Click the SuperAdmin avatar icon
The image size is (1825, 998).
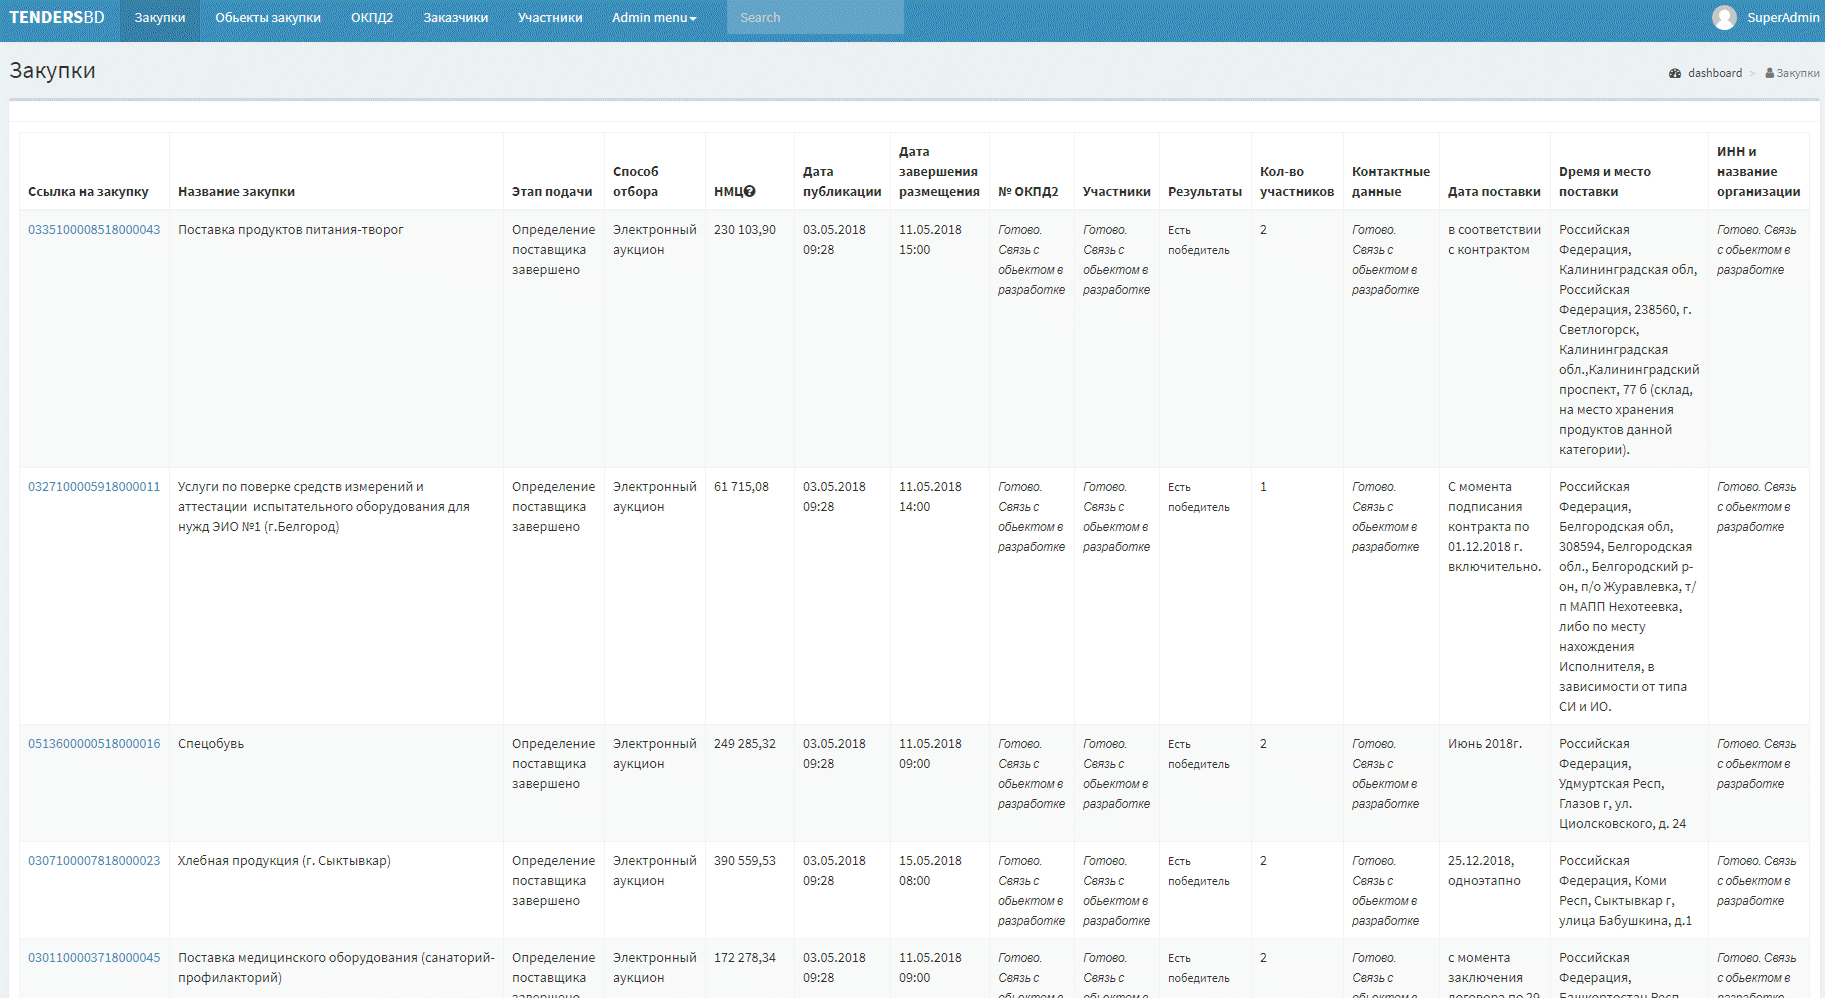[x=1724, y=17]
